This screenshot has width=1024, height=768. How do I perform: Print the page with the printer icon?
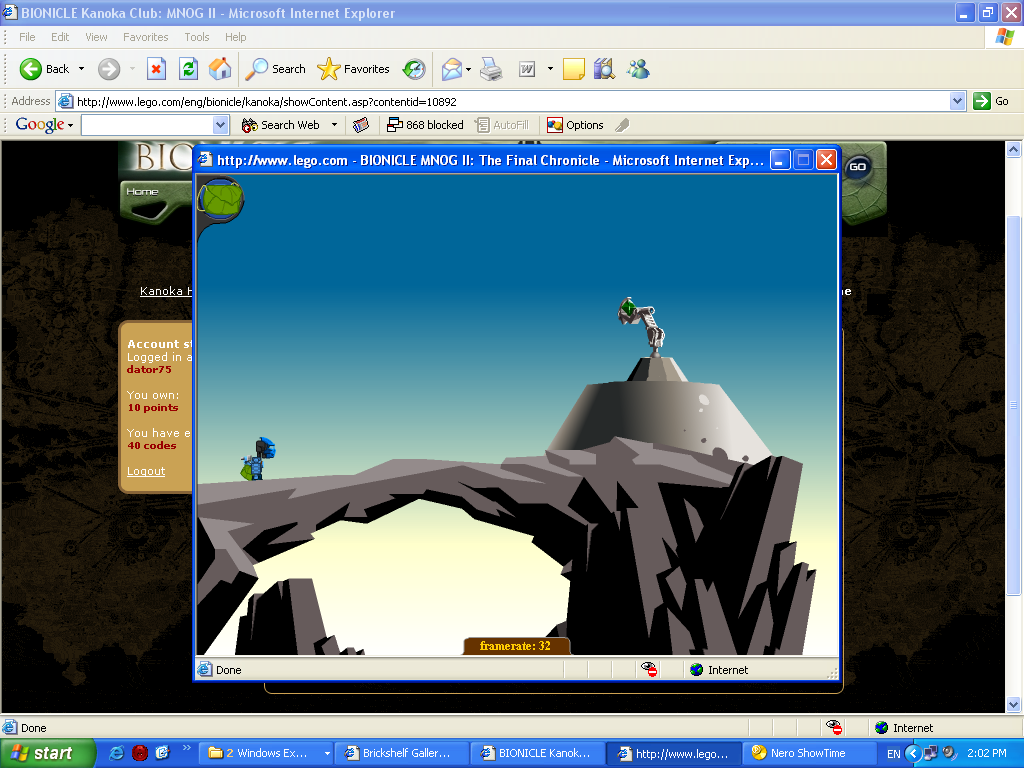tap(491, 69)
